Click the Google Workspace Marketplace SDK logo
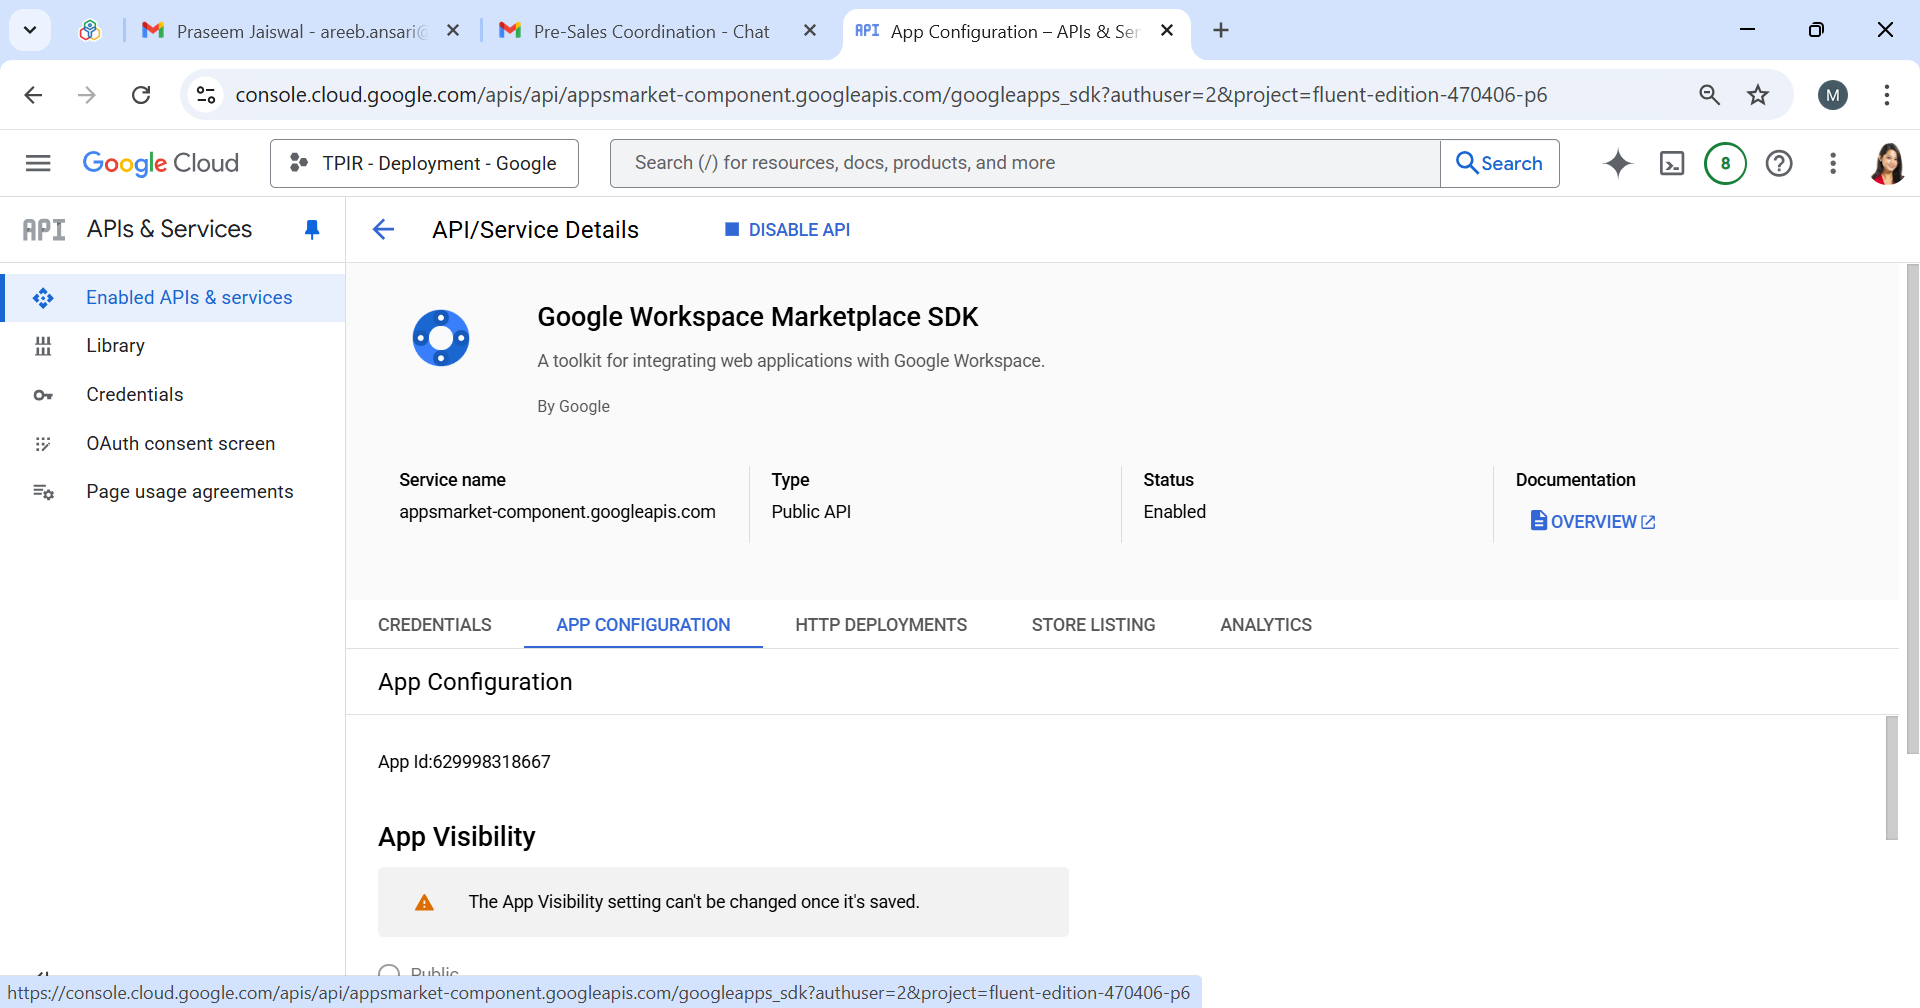Image resolution: width=1920 pixels, height=1008 pixels. 441,338
